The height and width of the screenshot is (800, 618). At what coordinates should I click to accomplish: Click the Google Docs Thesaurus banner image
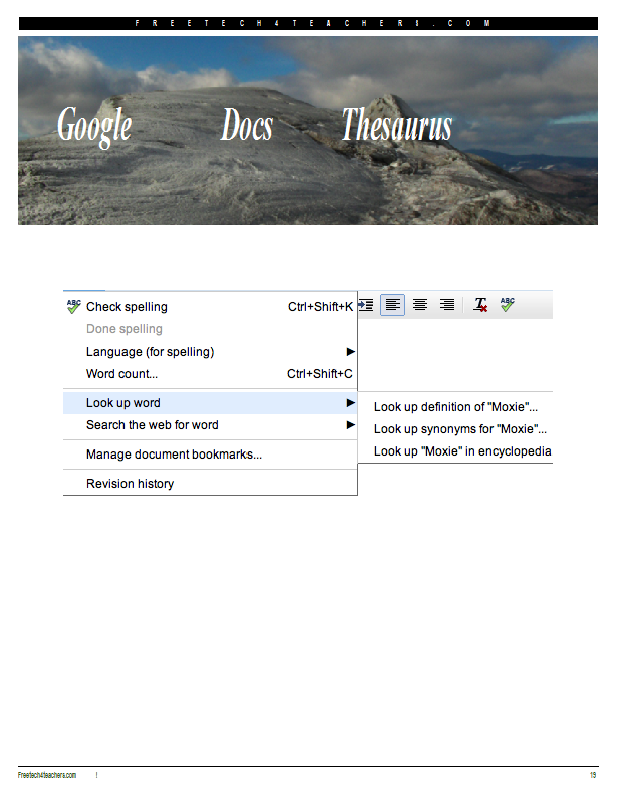click(308, 130)
